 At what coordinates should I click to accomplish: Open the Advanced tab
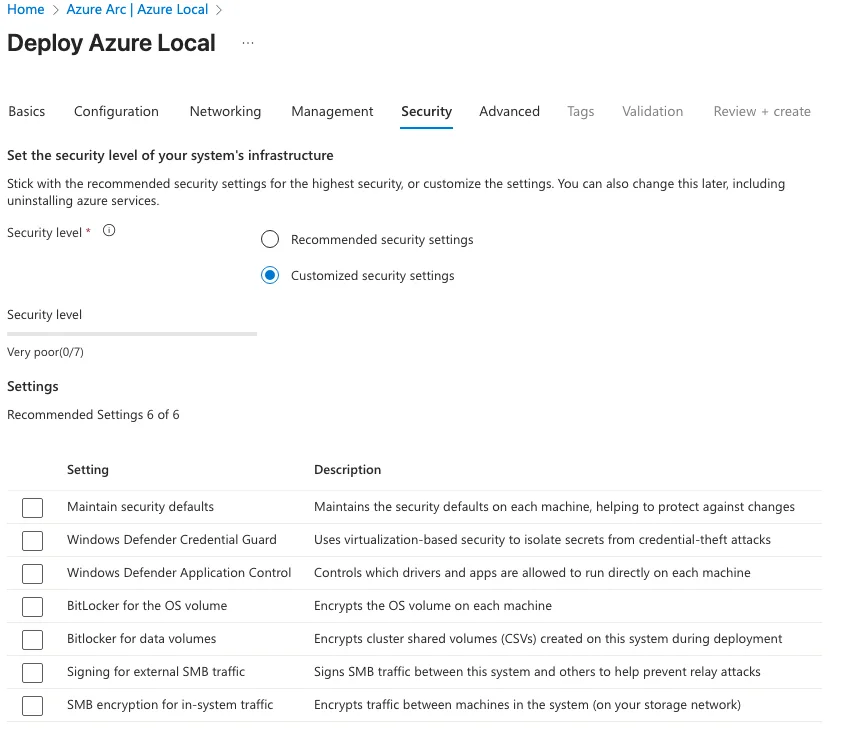click(x=509, y=112)
